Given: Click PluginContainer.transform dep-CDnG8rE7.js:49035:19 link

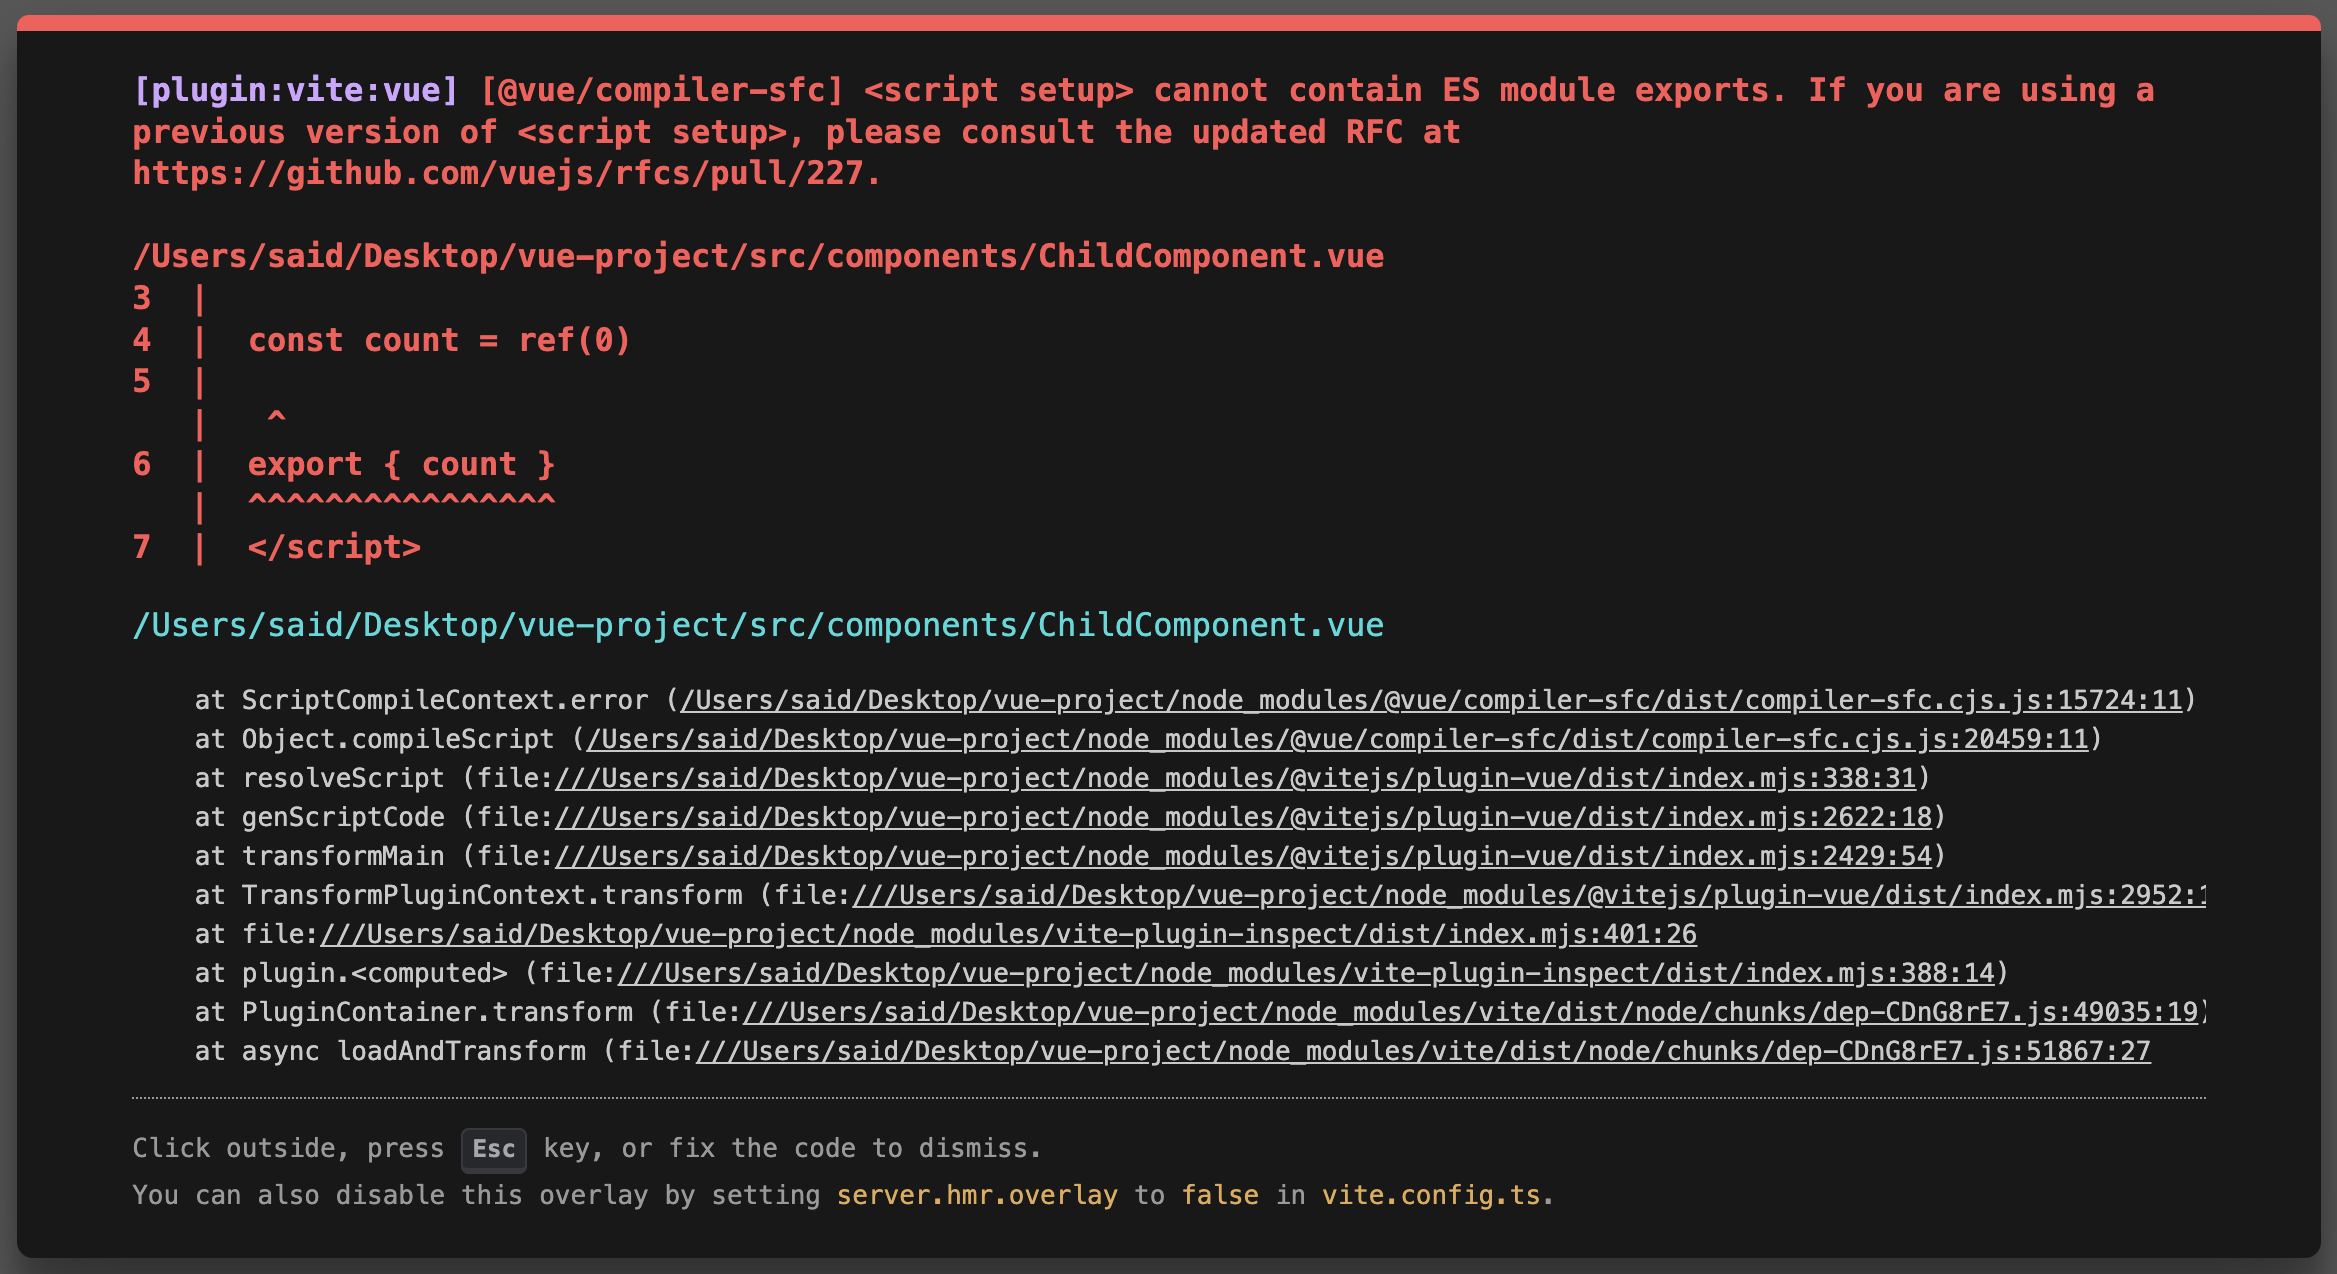Looking at the screenshot, I should [1470, 1012].
